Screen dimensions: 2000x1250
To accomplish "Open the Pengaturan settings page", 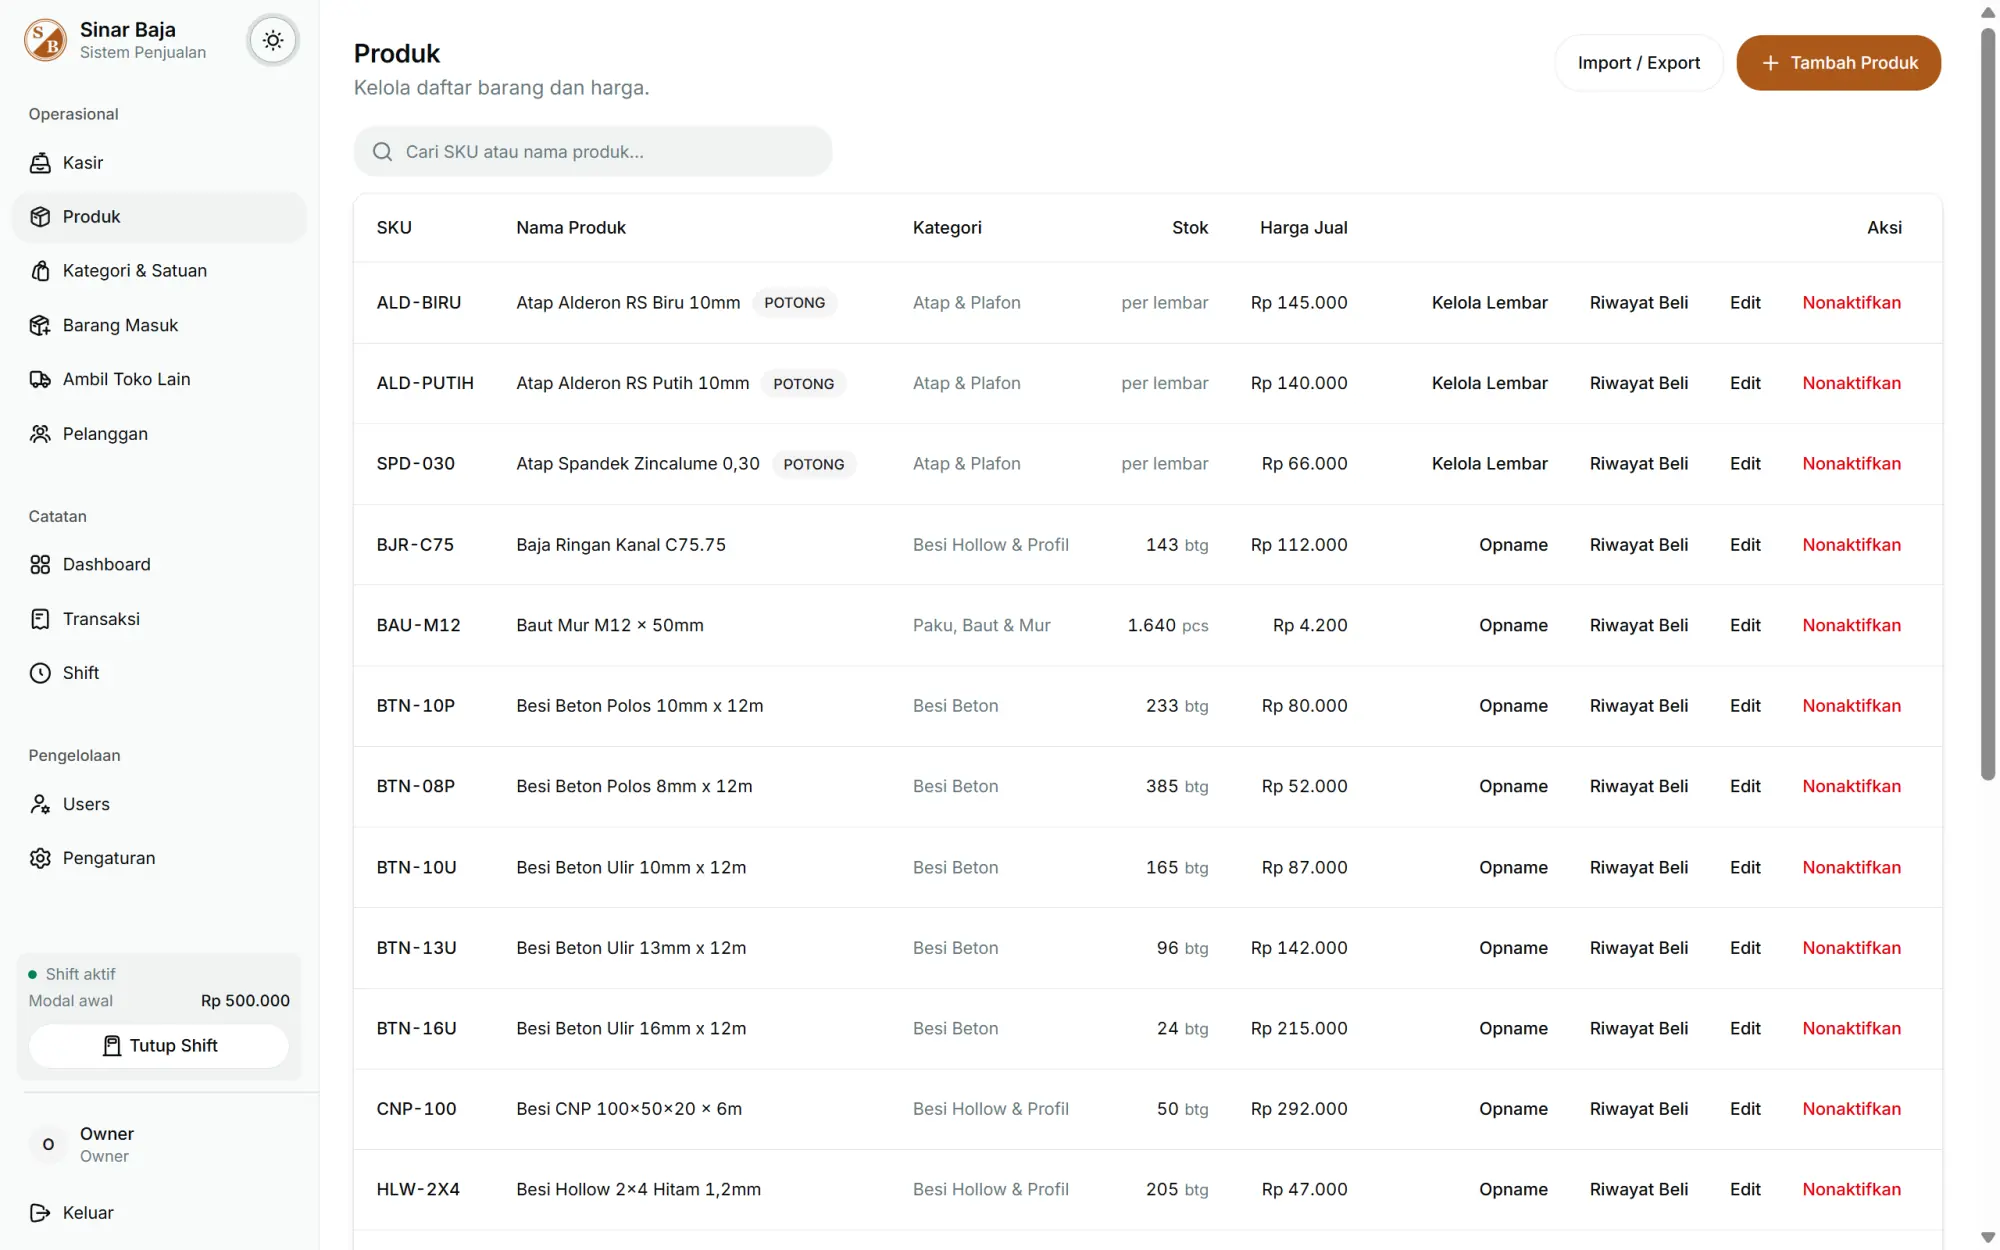I will [159, 858].
